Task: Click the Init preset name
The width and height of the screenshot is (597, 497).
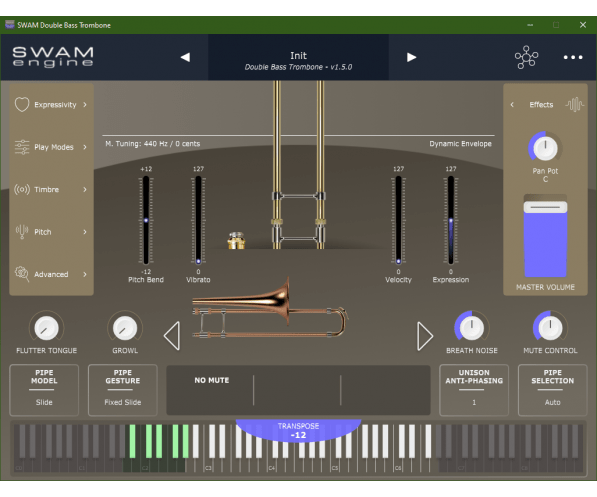Action: coord(298,56)
